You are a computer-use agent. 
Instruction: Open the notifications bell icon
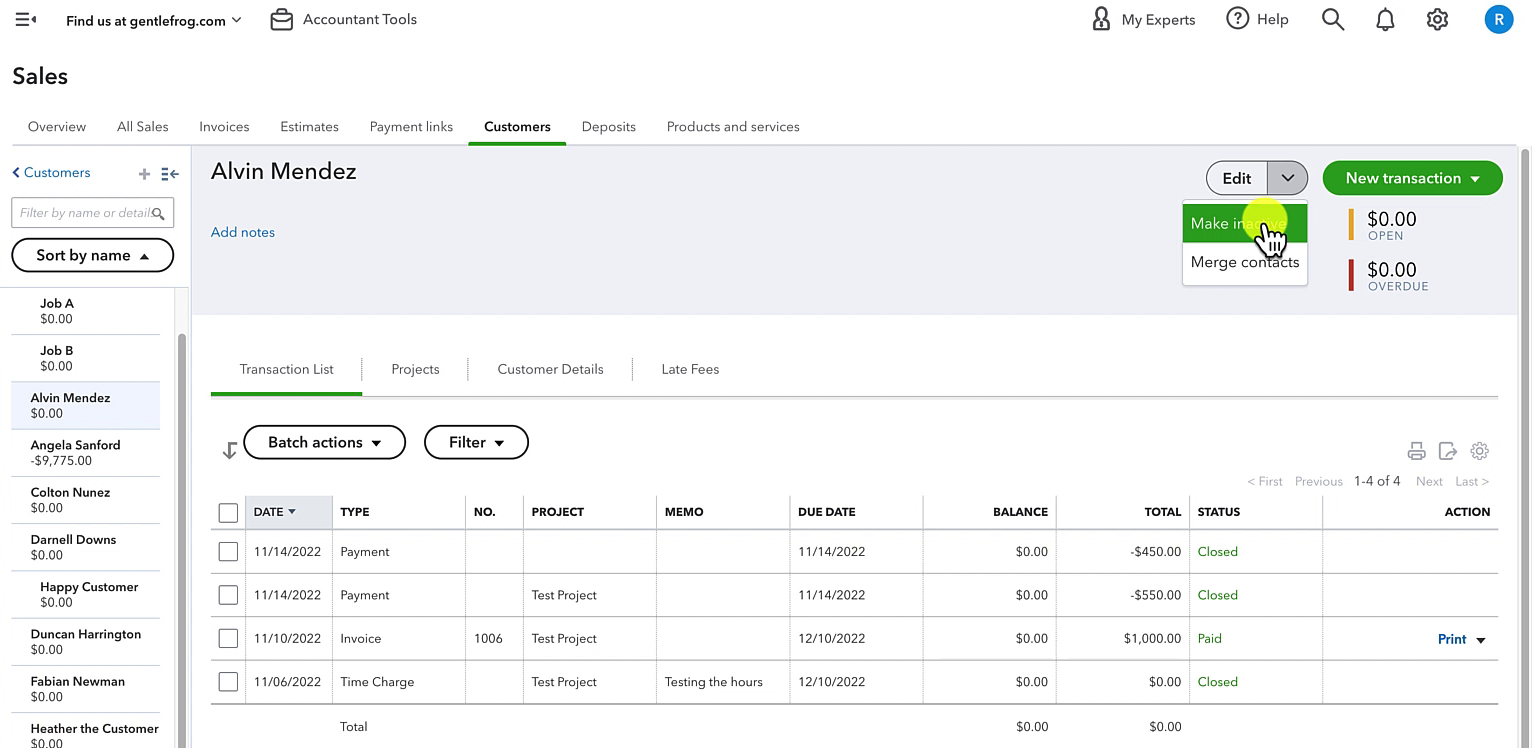(1385, 19)
